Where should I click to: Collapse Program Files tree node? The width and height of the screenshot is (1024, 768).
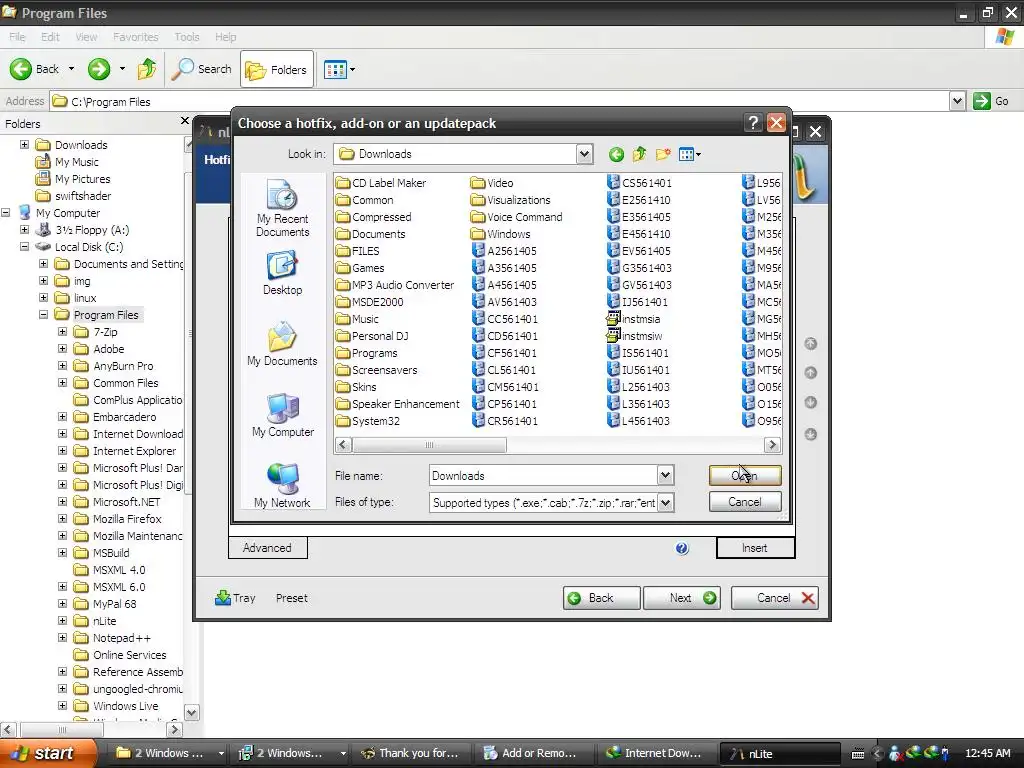coord(43,315)
